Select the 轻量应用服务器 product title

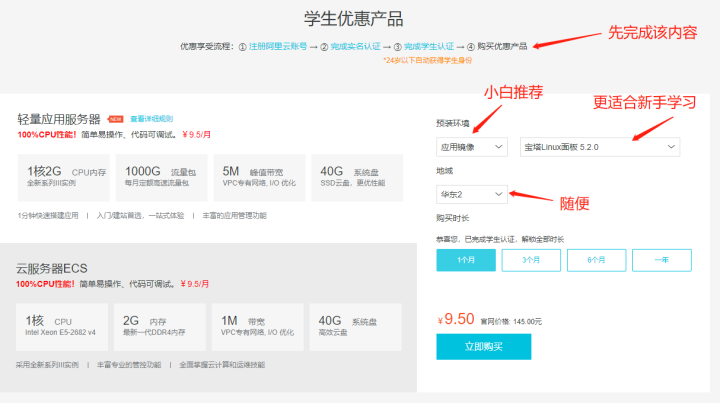pyautogui.click(x=59, y=119)
